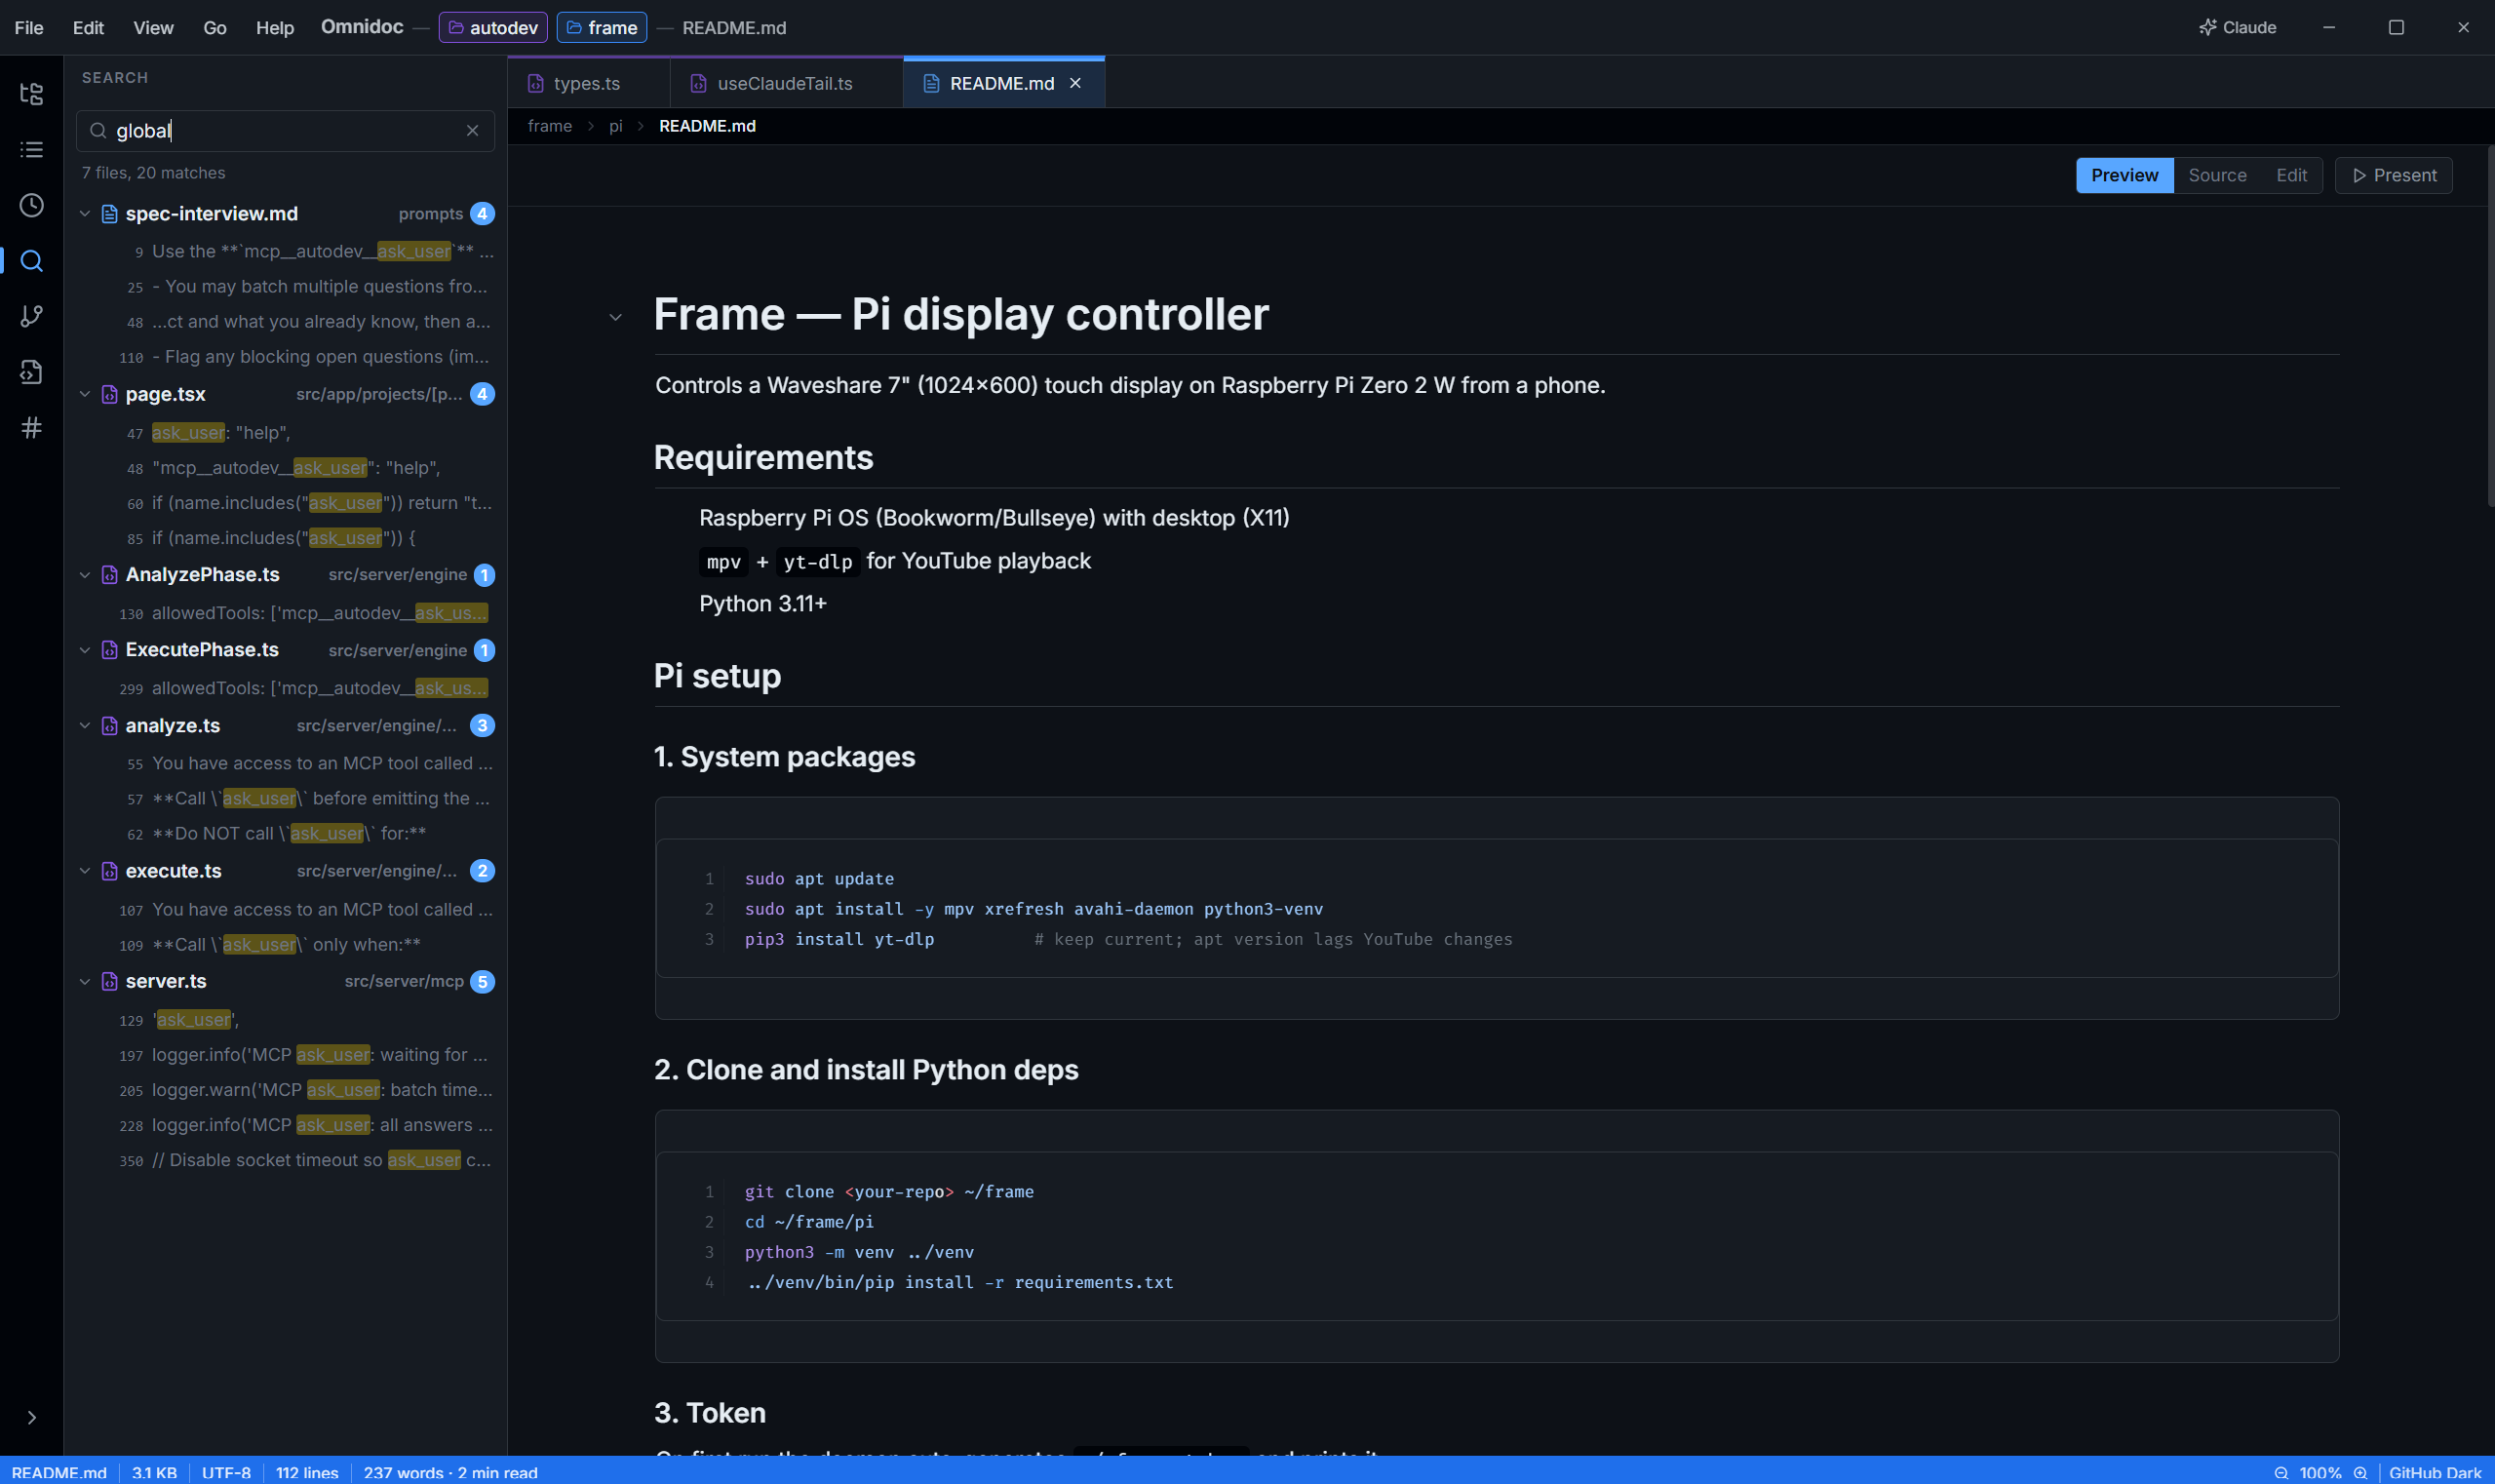This screenshot has width=2495, height=1484.
Task: Start presentation with the Present button
Action: (2394, 175)
